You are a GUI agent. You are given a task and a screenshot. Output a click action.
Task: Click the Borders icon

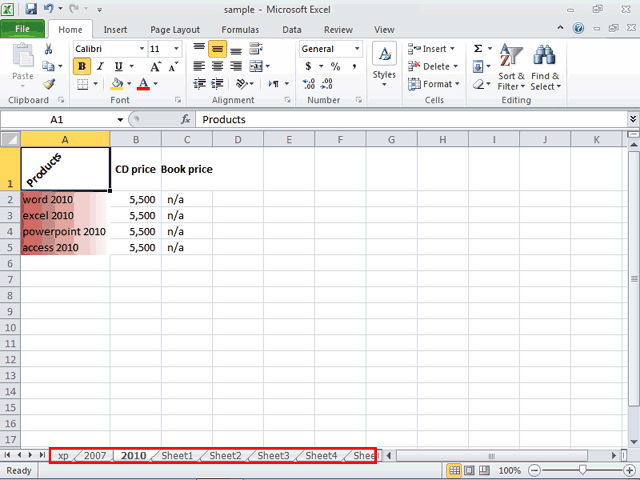coord(83,84)
